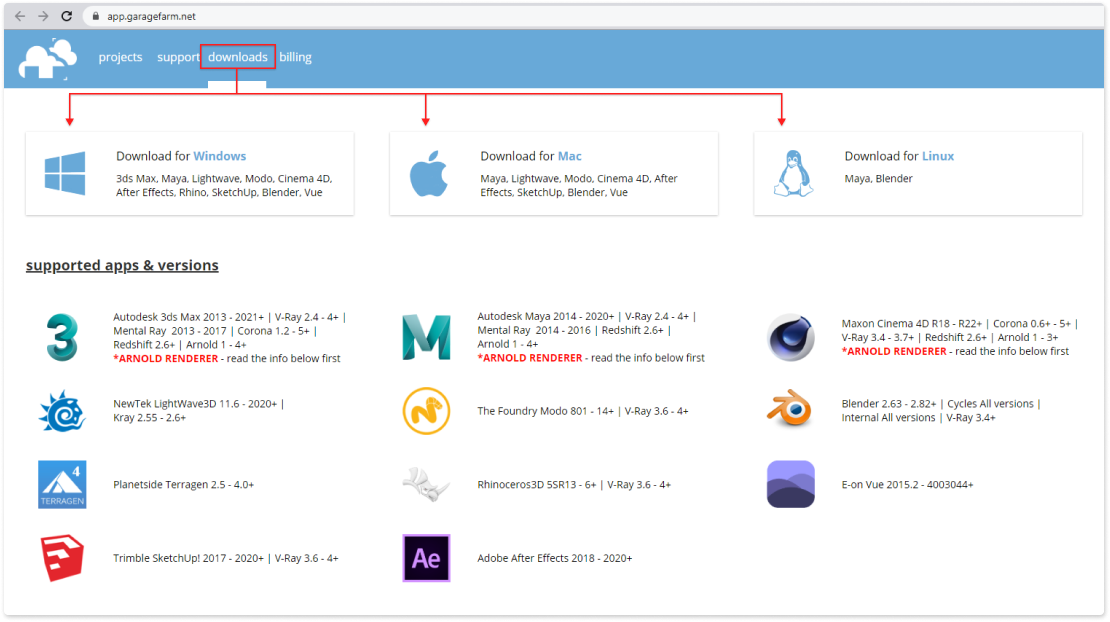Image resolution: width=1110 pixels, height=622 pixels.
Task: Open the billing tab
Action: 295,57
